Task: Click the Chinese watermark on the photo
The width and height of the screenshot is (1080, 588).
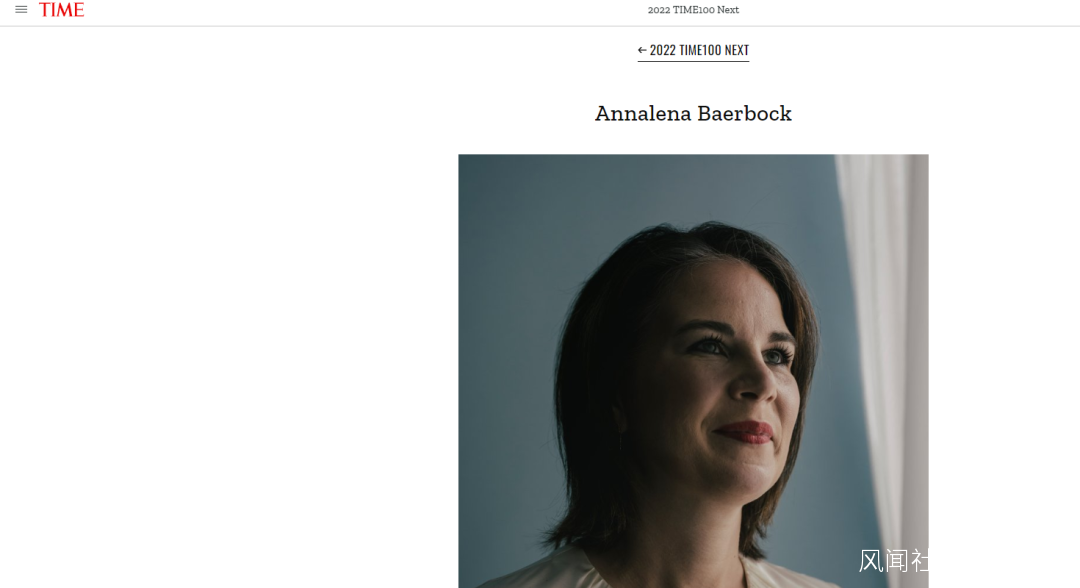Action: pos(893,560)
